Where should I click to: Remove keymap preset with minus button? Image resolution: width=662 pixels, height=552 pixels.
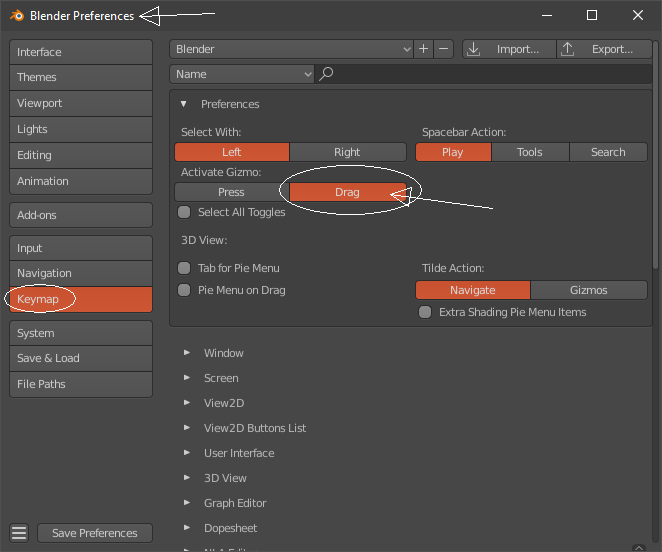point(443,49)
